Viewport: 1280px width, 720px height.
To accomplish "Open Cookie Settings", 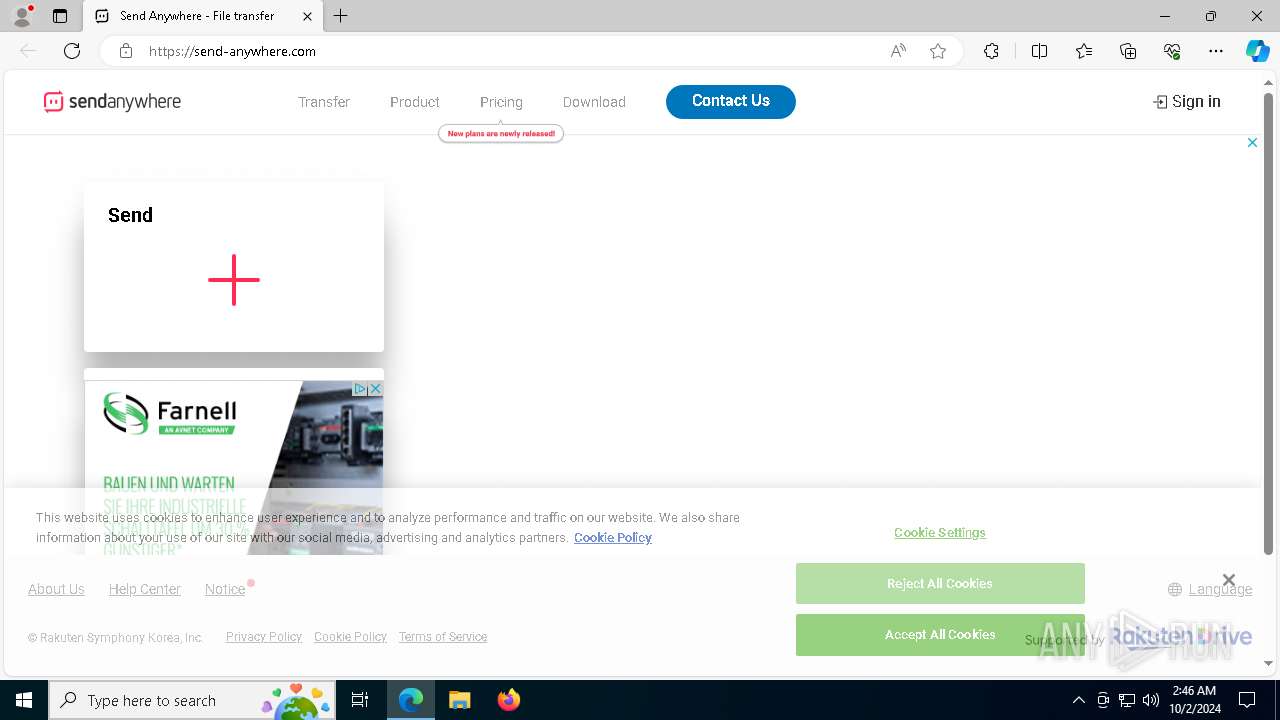I will [x=940, y=532].
